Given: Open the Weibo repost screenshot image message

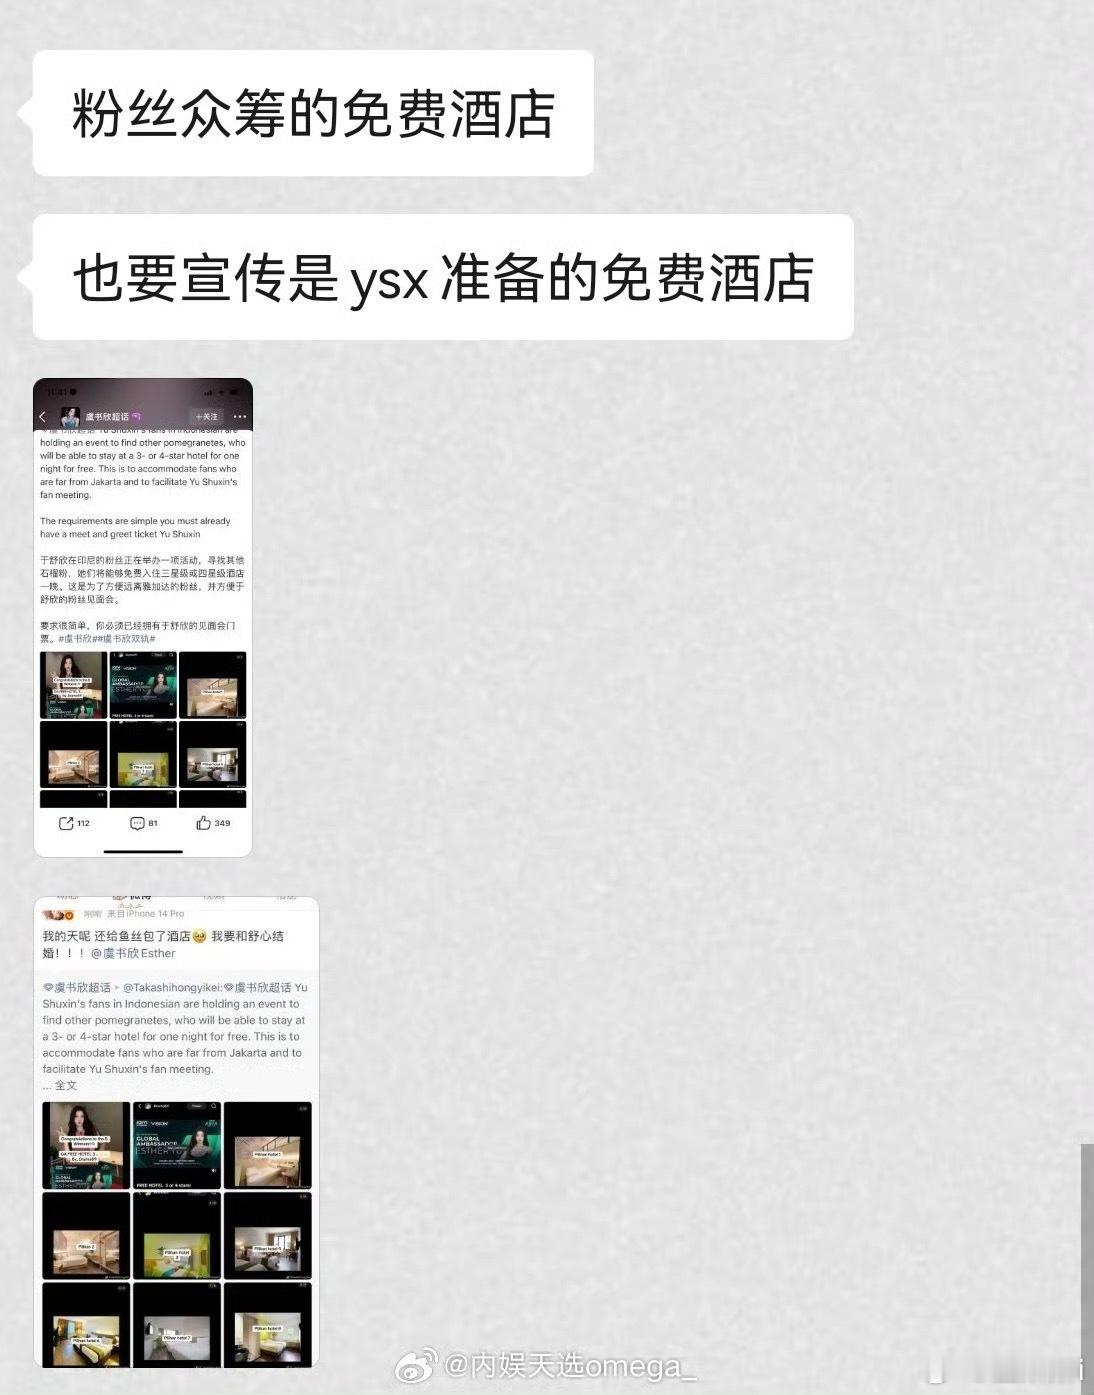Looking at the screenshot, I should [177, 1132].
